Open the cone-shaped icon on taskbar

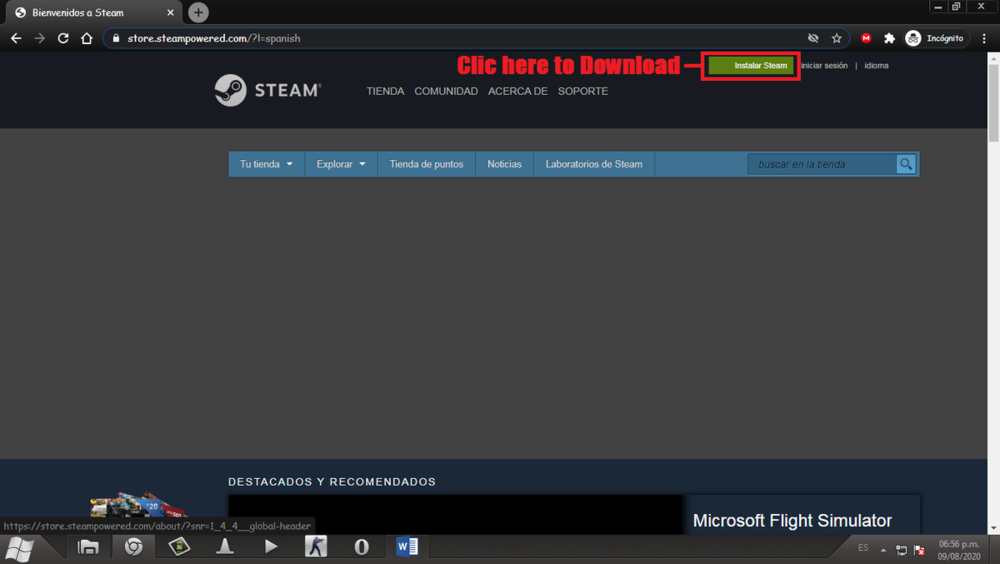tap(224, 547)
